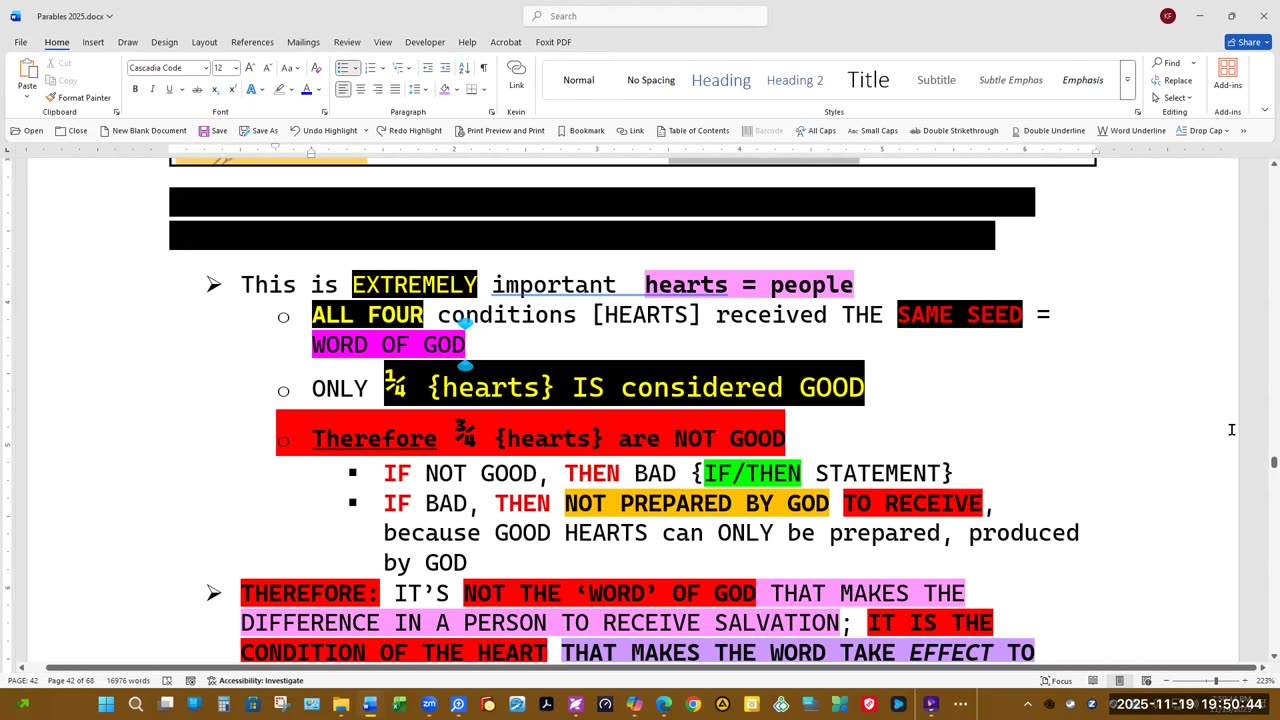Click Save As in quick toolbar

[x=258, y=131]
